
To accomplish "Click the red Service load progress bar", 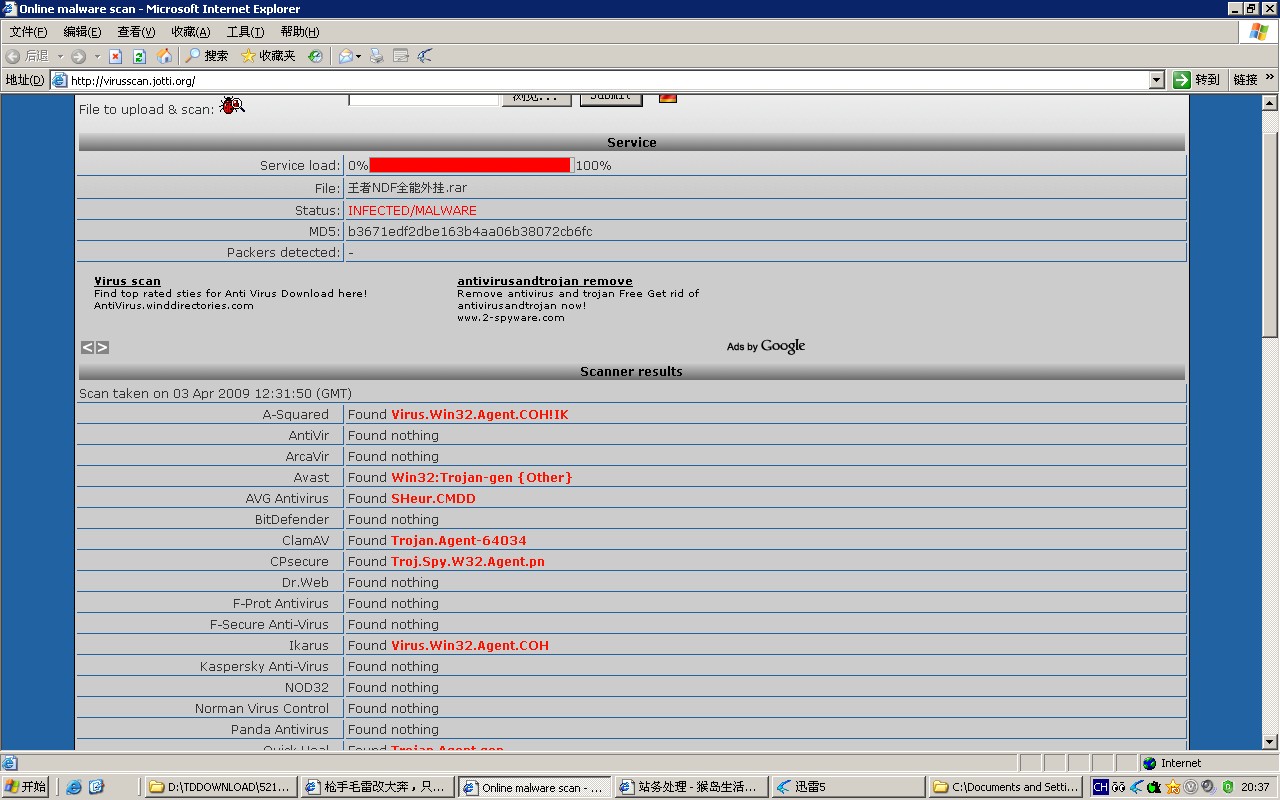I will pyautogui.click(x=470, y=165).
